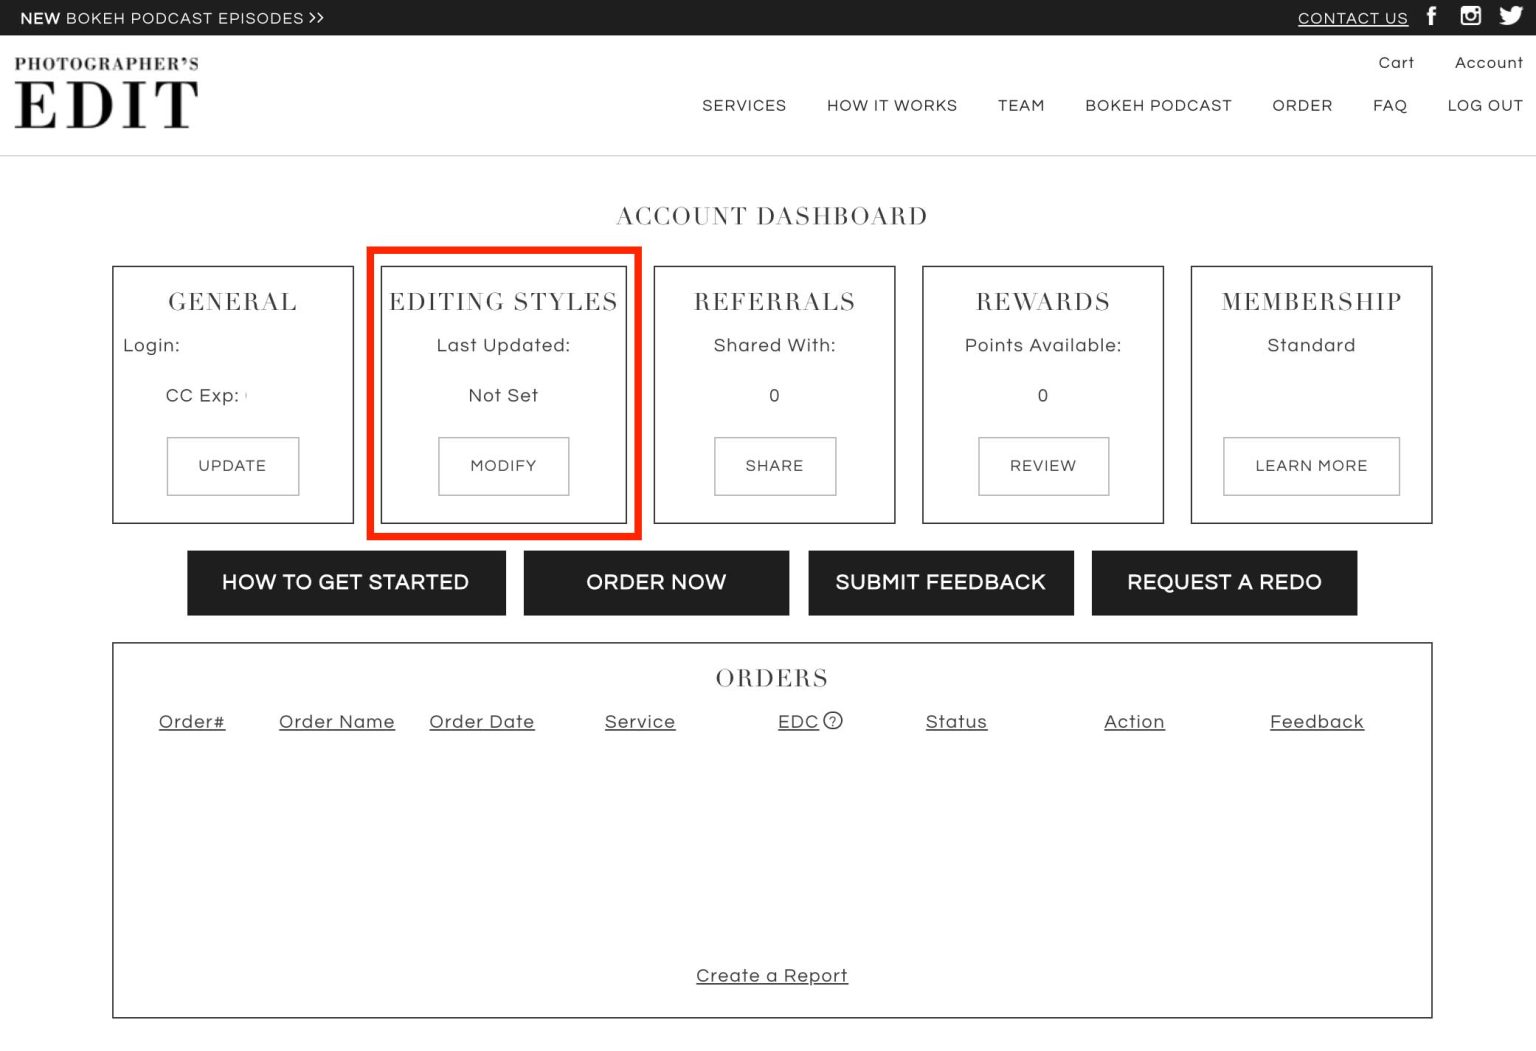This screenshot has width=1536, height=1051.
Task: Sort orders by Order Date
Action: pos(482,721)
